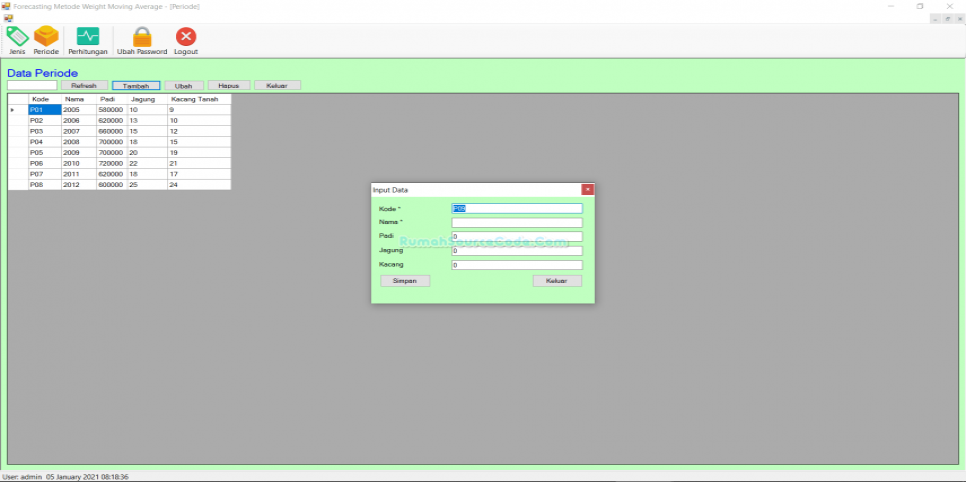Open Perhitungan calculation toolbar icon

tap(88, 37)
